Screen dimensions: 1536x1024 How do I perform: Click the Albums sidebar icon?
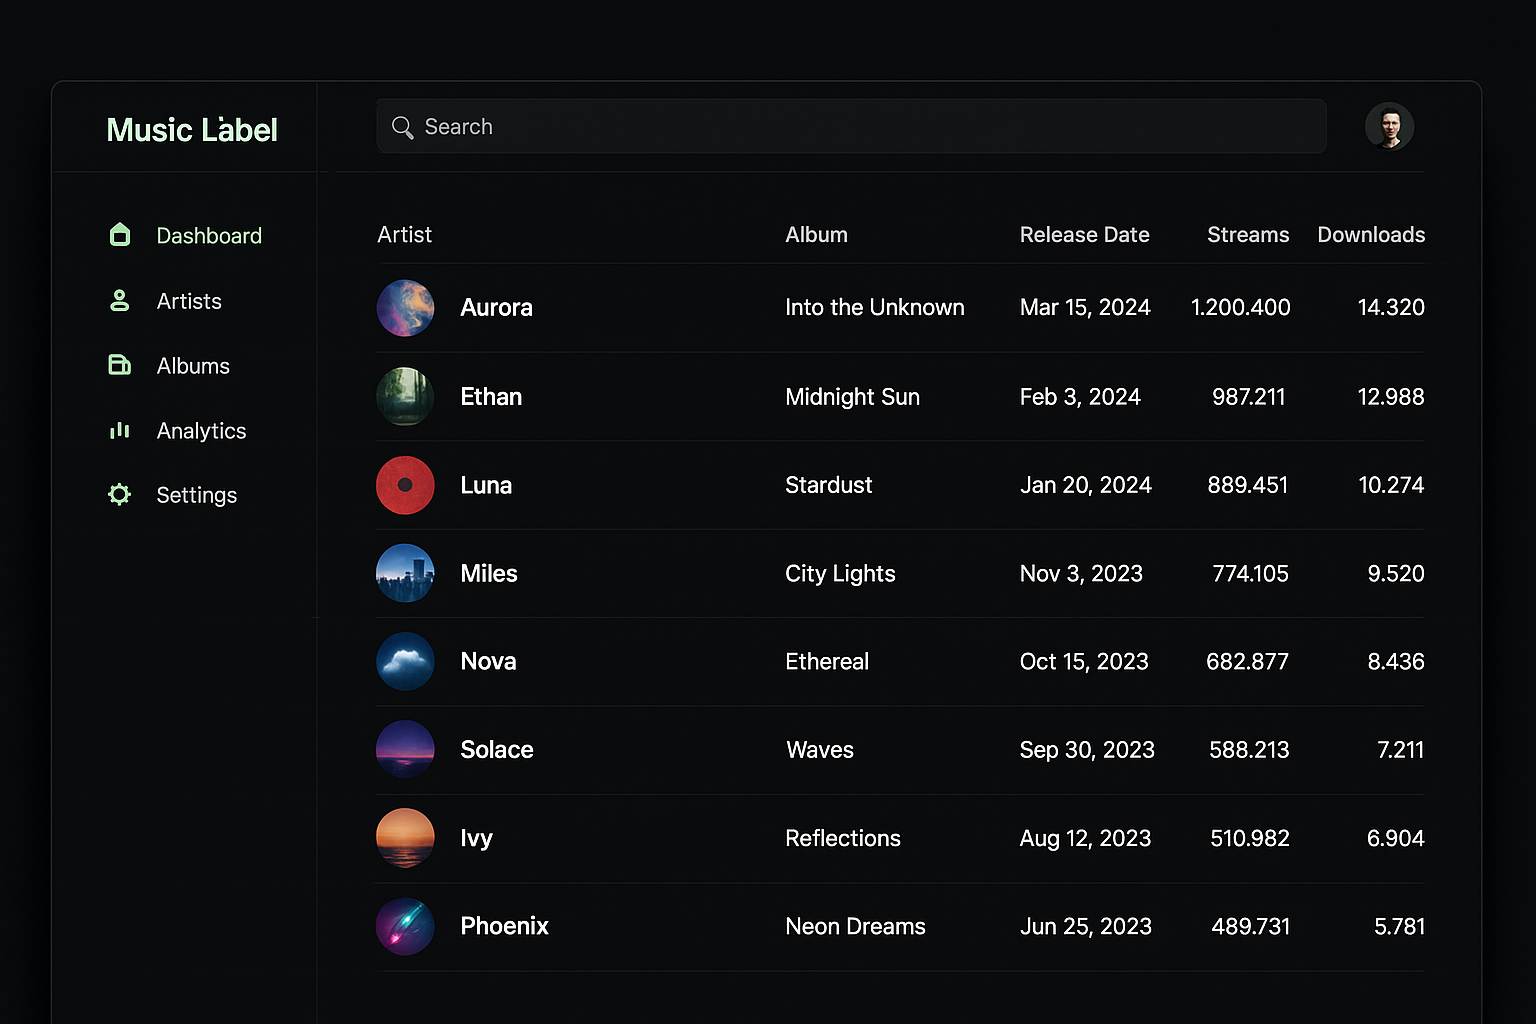(x=119, y=365)
